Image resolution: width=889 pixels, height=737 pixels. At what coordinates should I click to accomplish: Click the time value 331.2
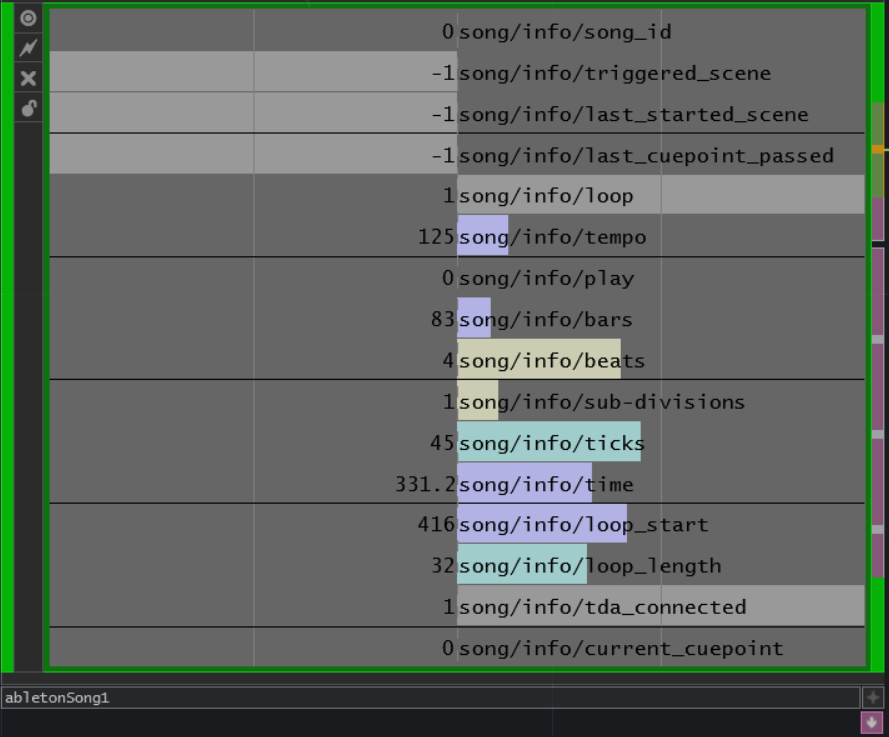point(425,484)
